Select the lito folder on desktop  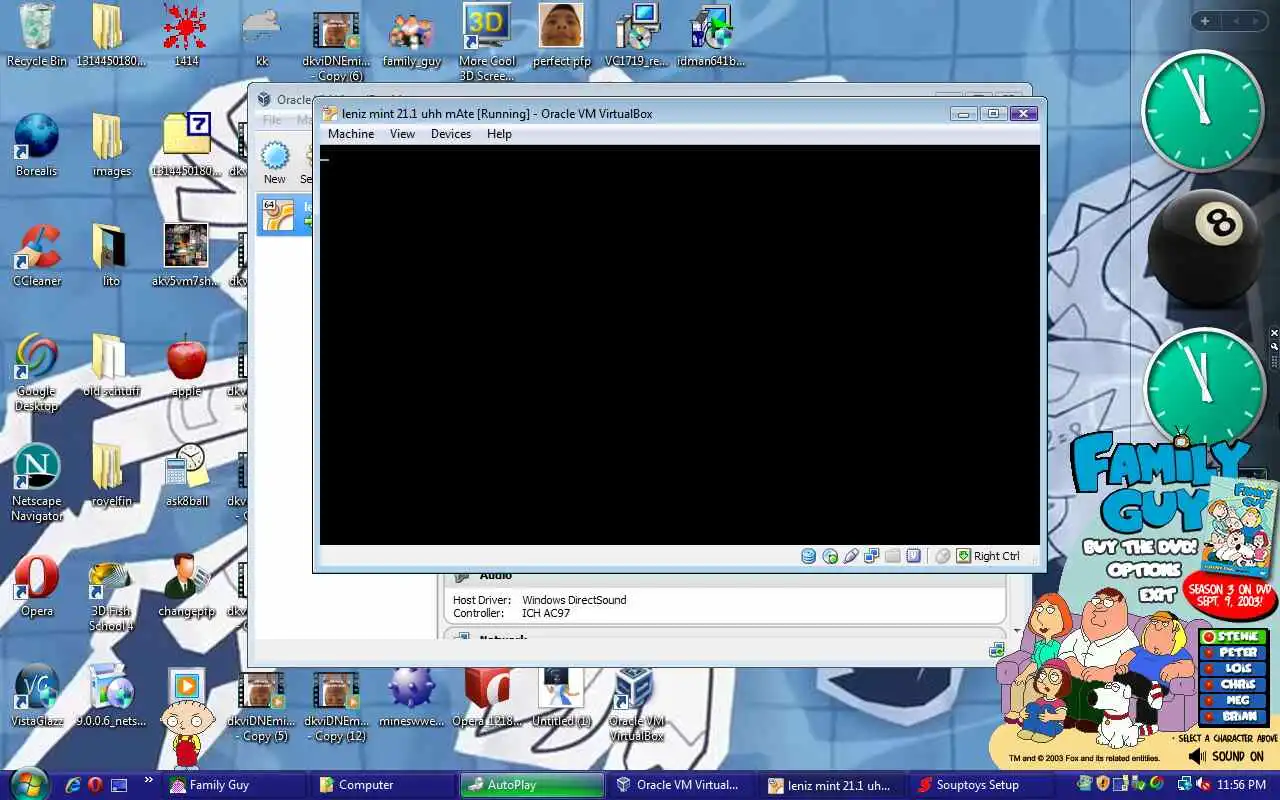point(111,255)
